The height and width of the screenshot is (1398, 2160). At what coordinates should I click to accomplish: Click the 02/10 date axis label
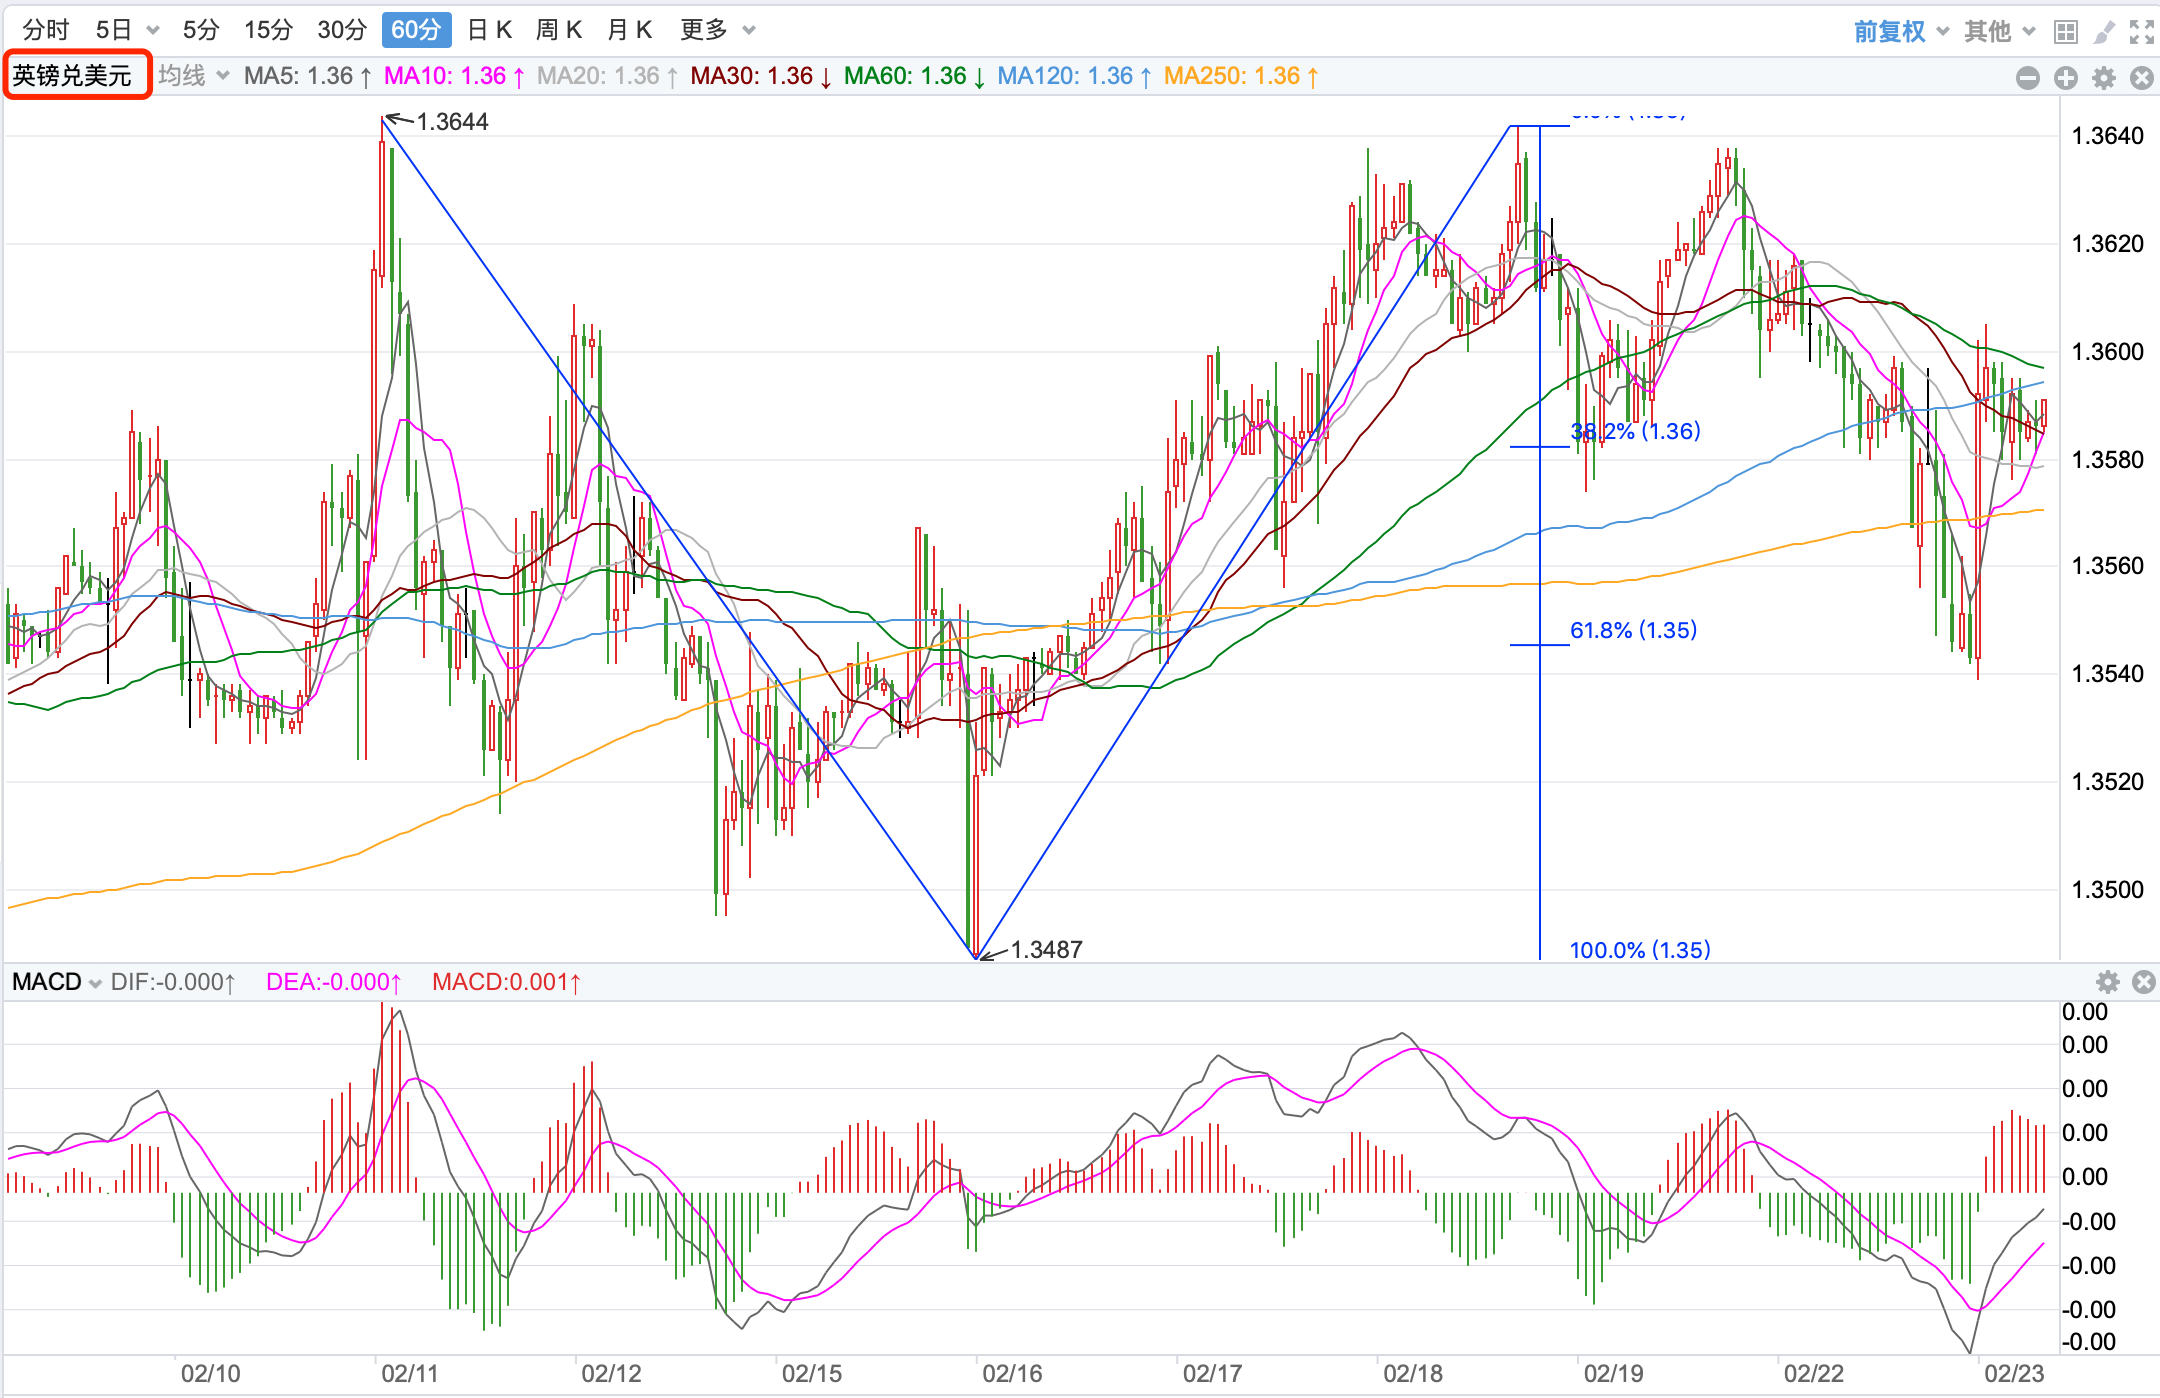pos(210,1374)
